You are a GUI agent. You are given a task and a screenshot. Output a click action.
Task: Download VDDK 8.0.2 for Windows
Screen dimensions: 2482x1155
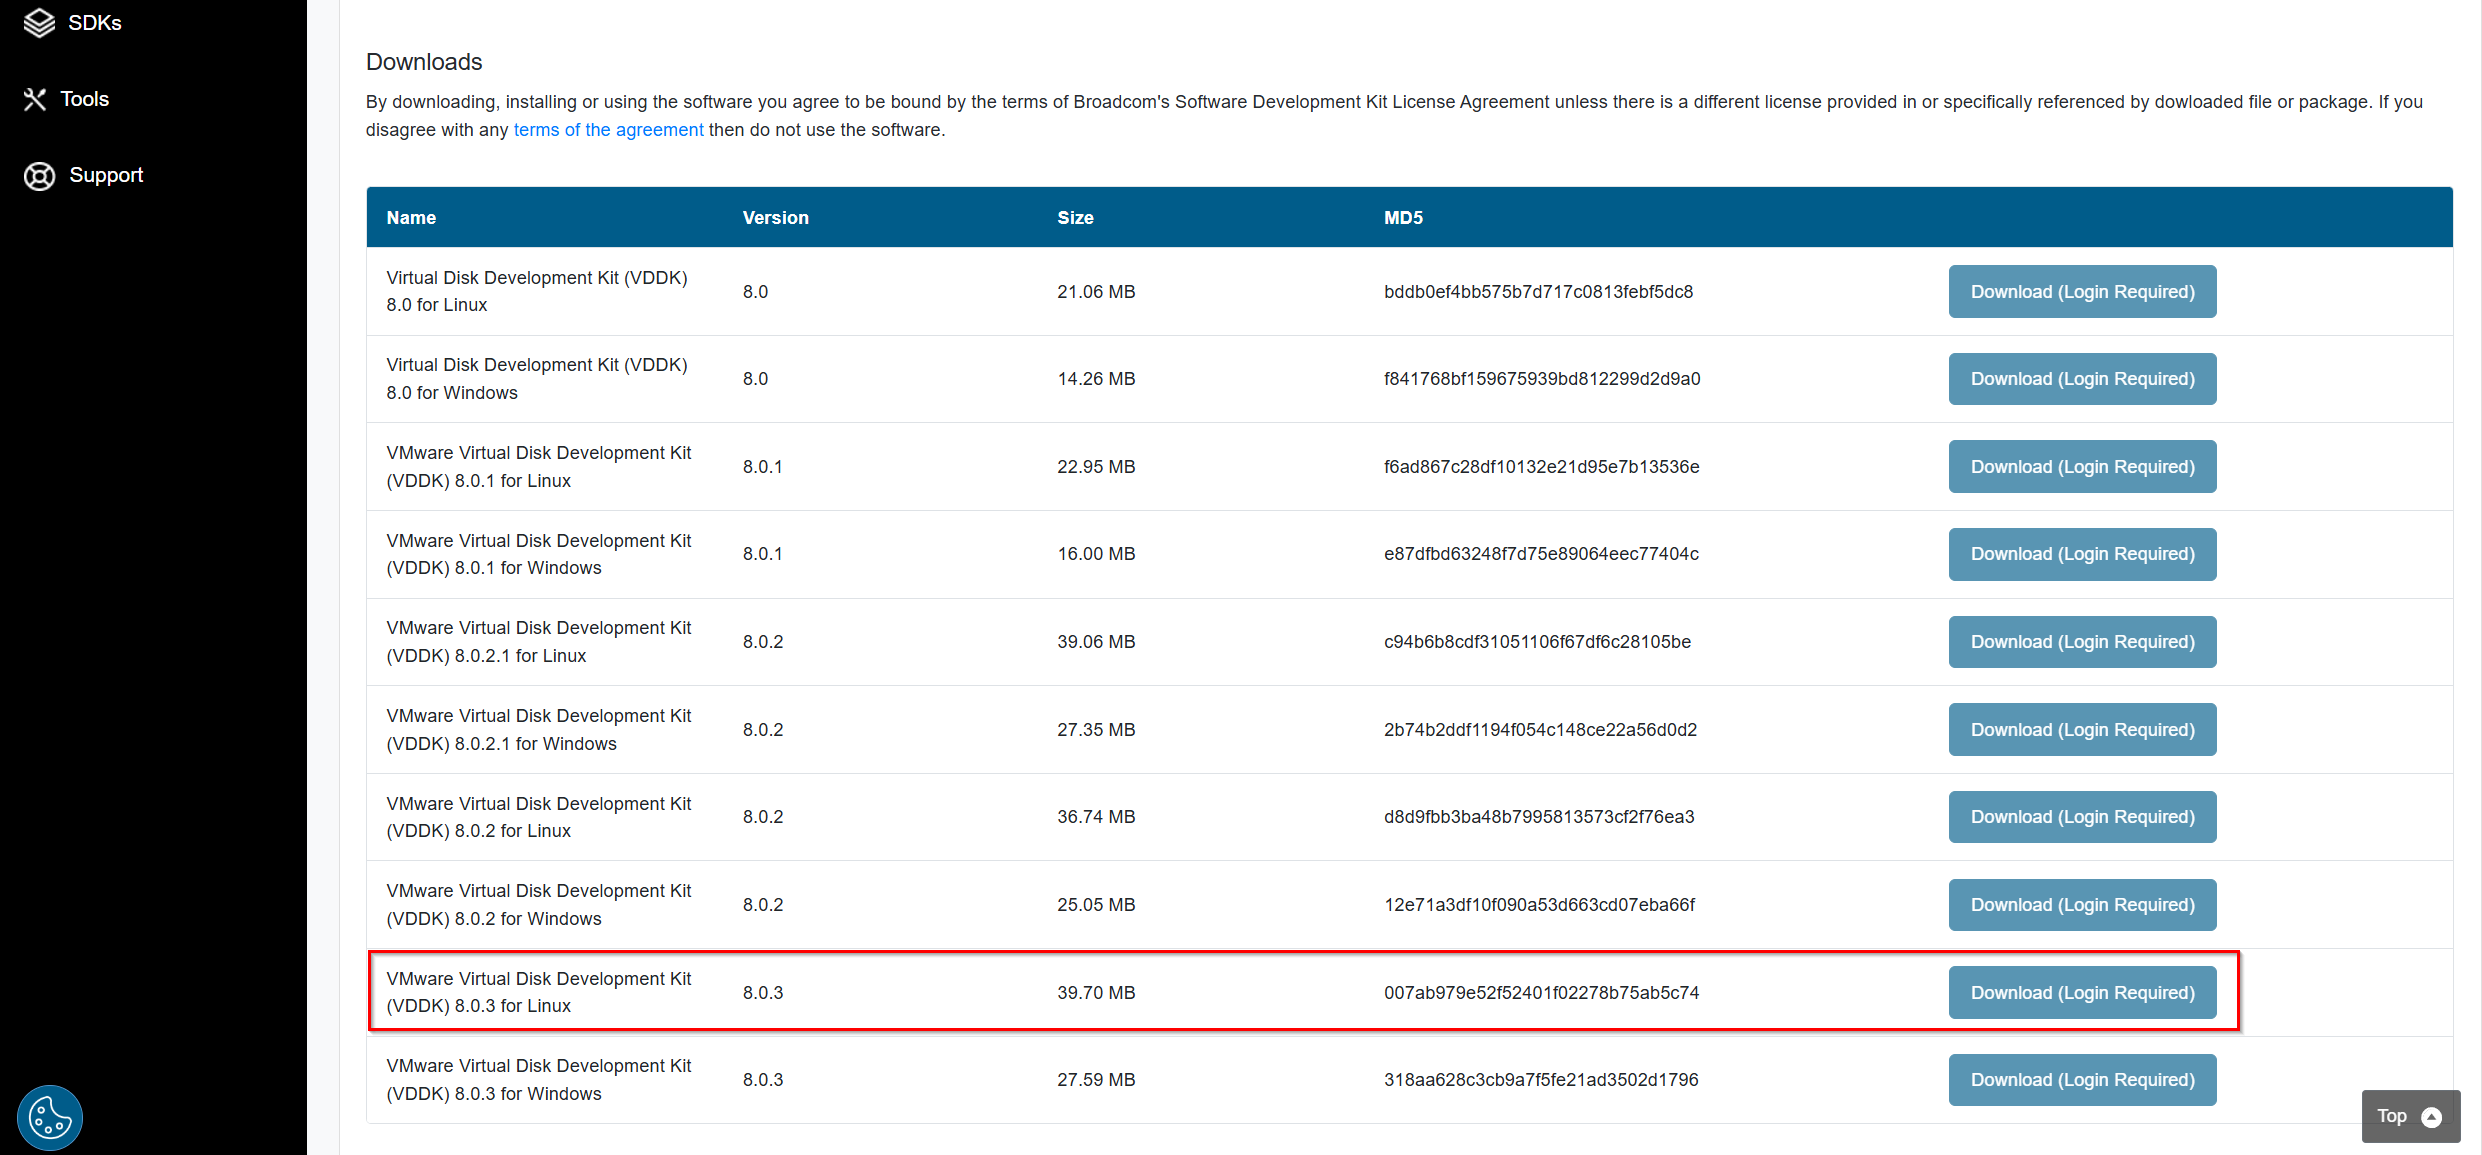click(2082, 905)
